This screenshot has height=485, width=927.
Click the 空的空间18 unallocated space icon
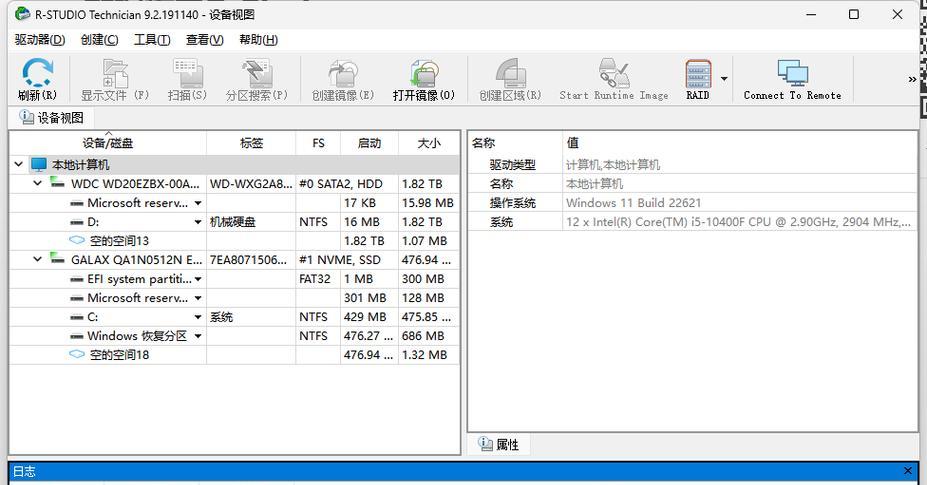pyautogui.click(x=77, y=354)
